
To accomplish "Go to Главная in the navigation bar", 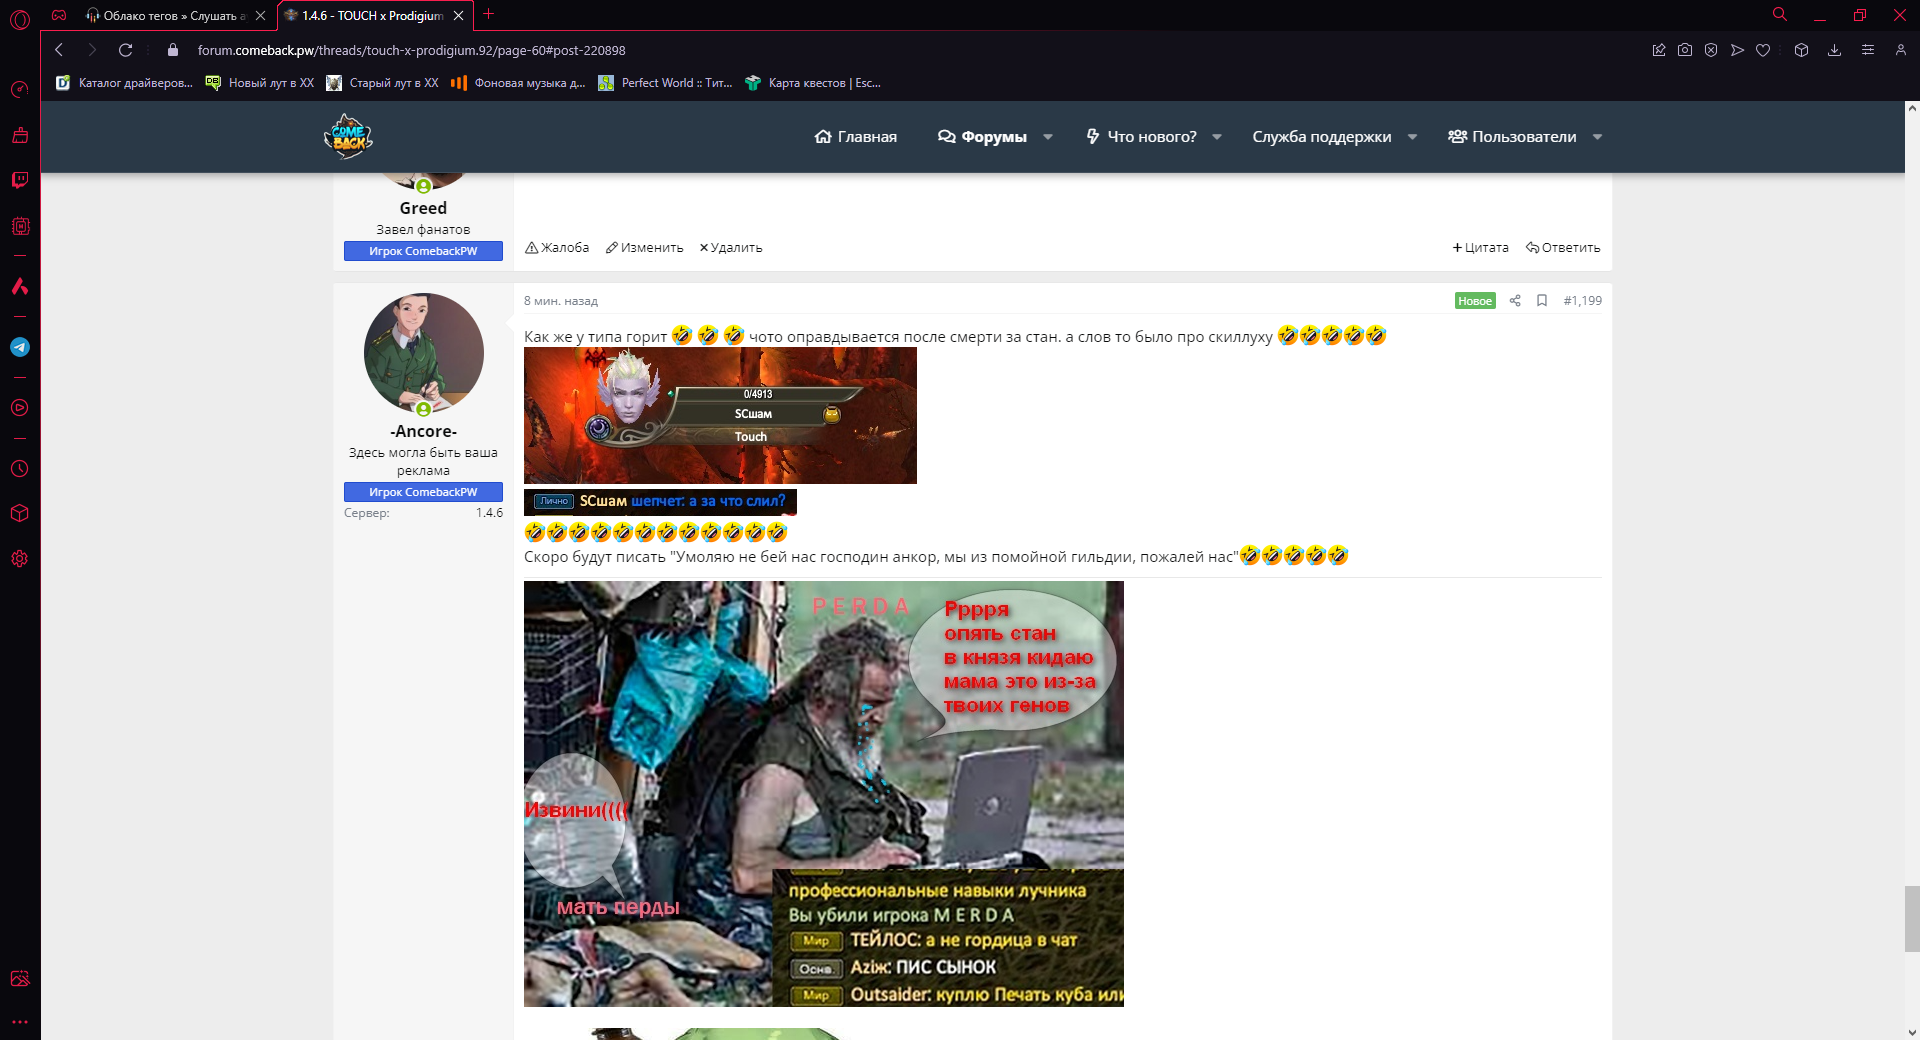I will [x=856, y=137].
